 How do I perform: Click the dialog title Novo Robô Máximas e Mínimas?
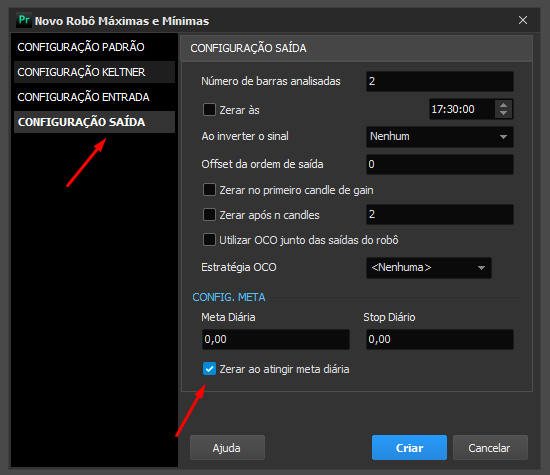point(122,21)
